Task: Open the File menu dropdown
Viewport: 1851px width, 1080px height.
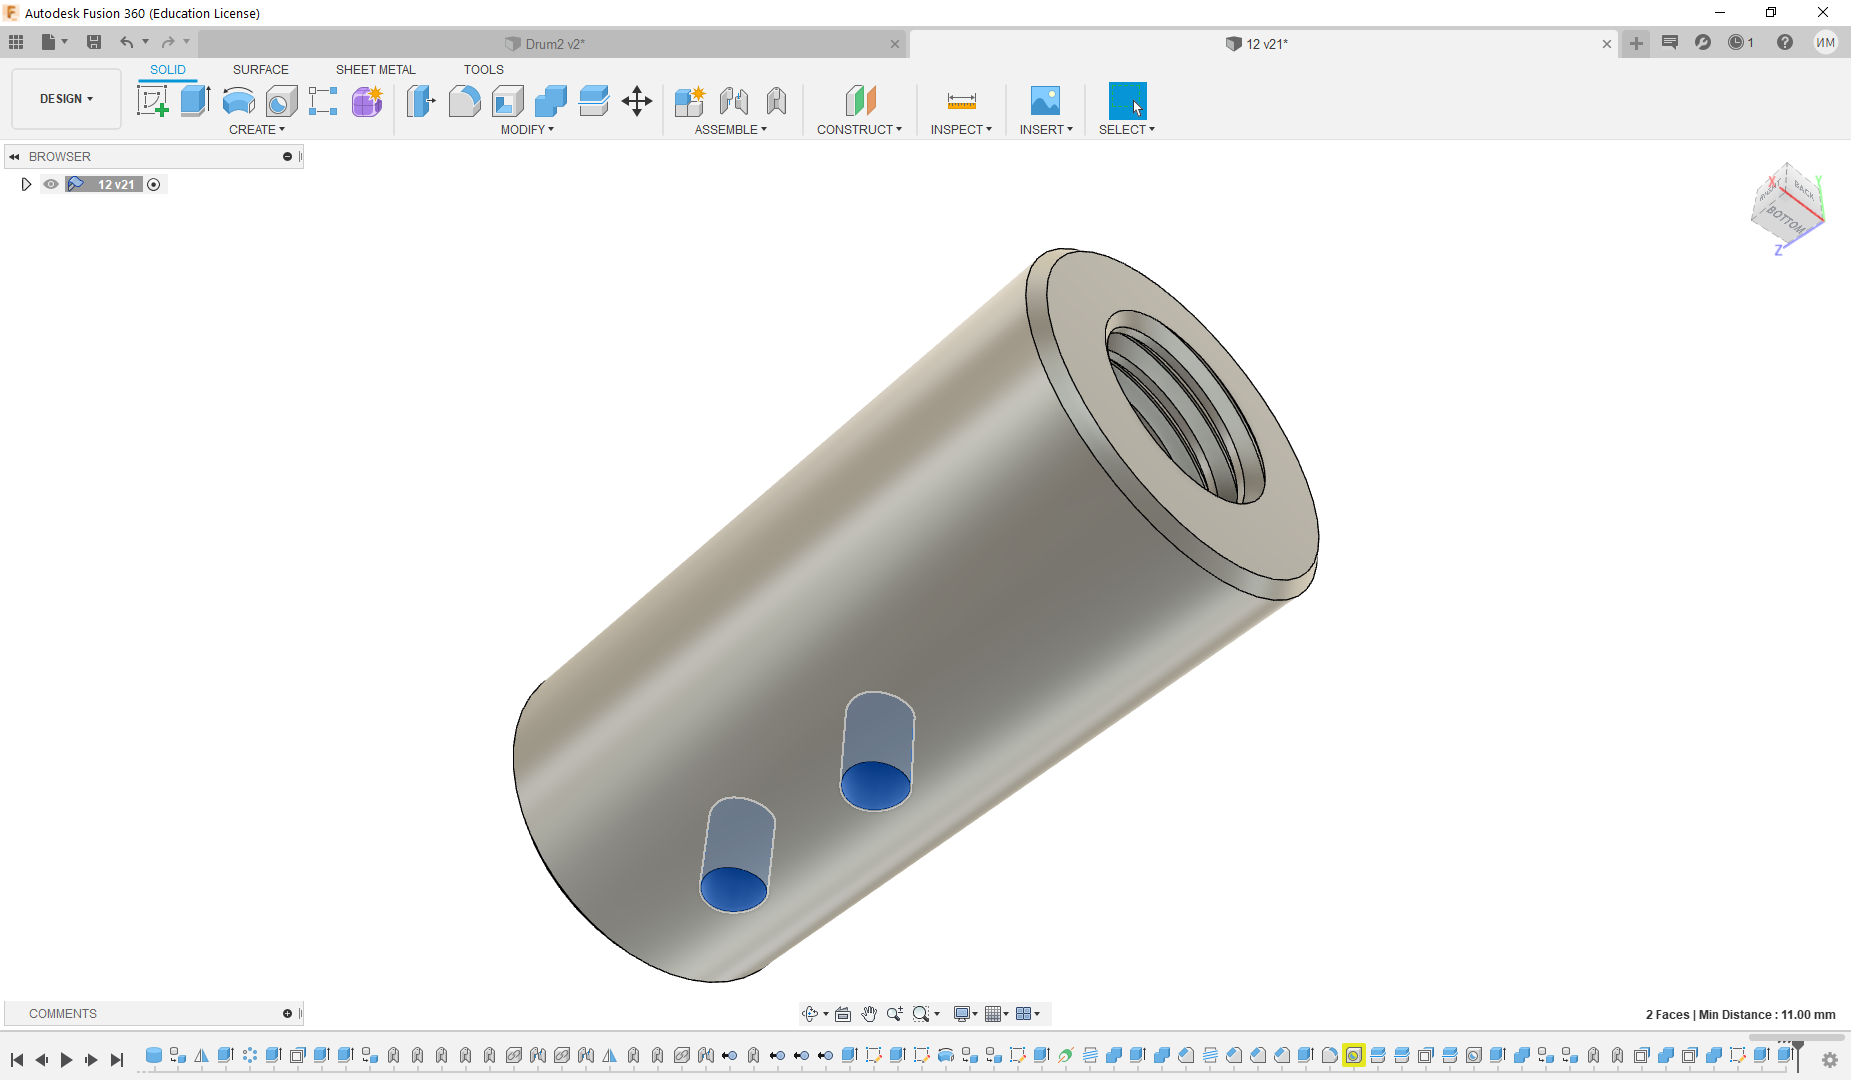Action: [54, 42]
